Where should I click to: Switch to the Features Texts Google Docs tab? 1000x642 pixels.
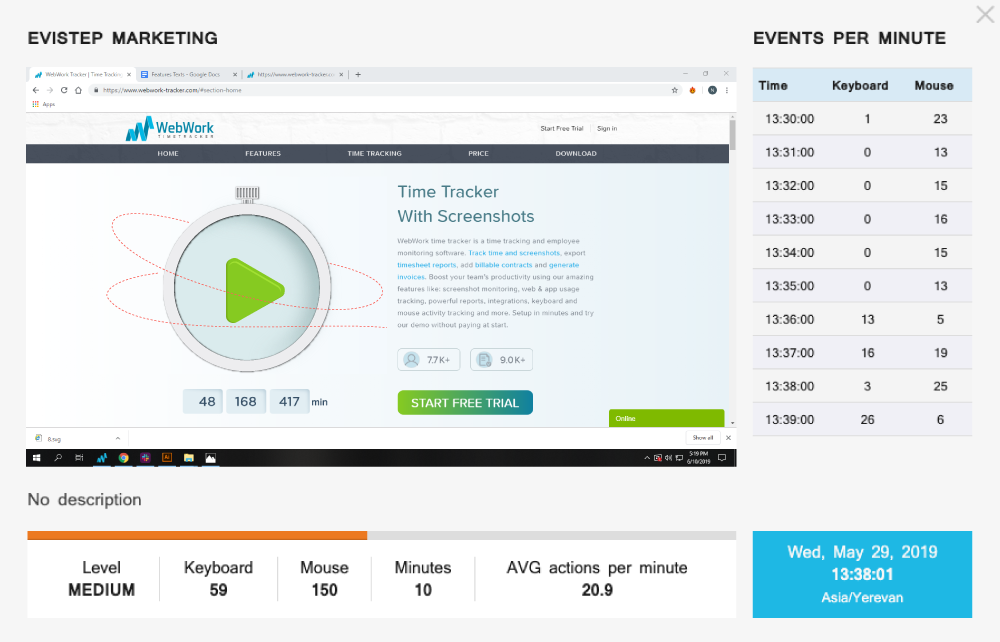click(189, 75)
